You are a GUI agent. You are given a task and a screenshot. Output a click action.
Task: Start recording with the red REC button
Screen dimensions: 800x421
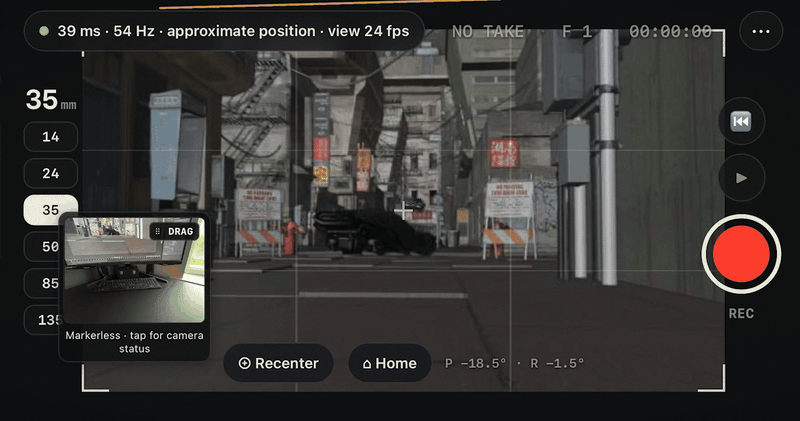tap(741, 254)
